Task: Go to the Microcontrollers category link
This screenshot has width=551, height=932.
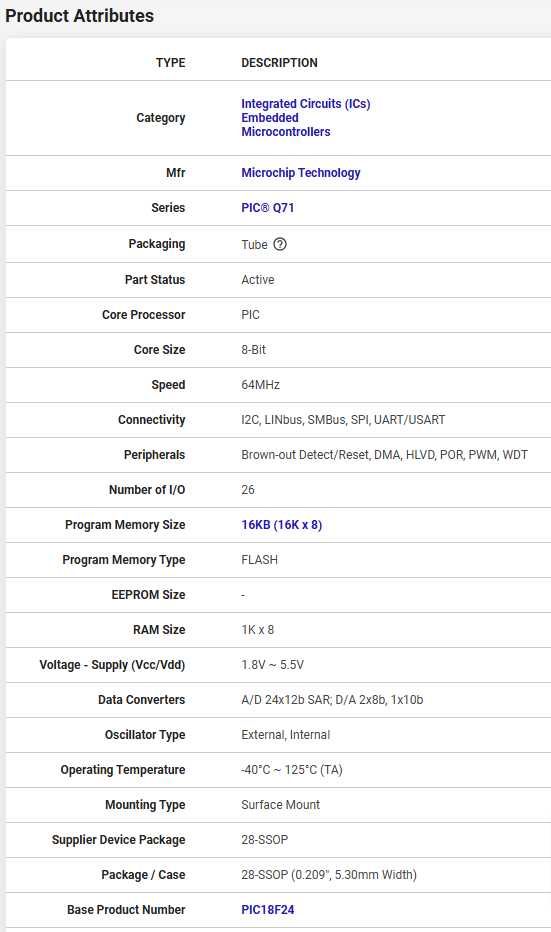Action: [x=286, y=132]
